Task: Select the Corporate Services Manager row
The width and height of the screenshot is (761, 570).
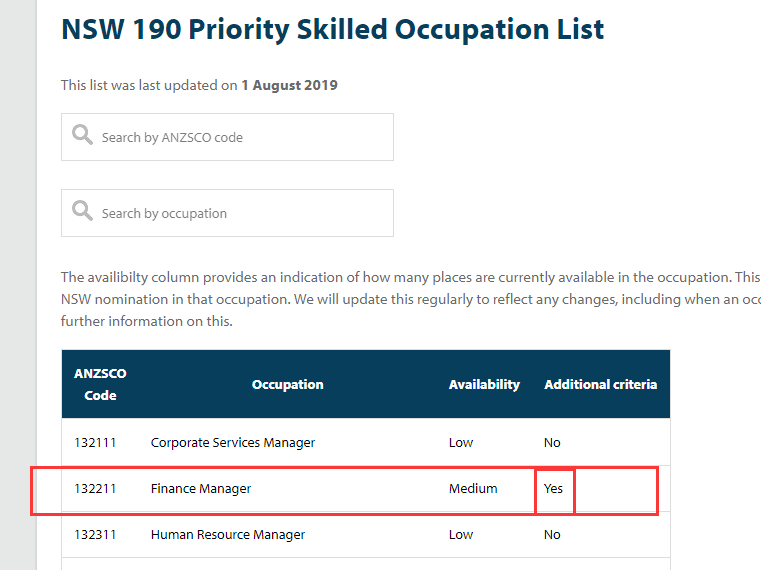Action: click(233, 442)
